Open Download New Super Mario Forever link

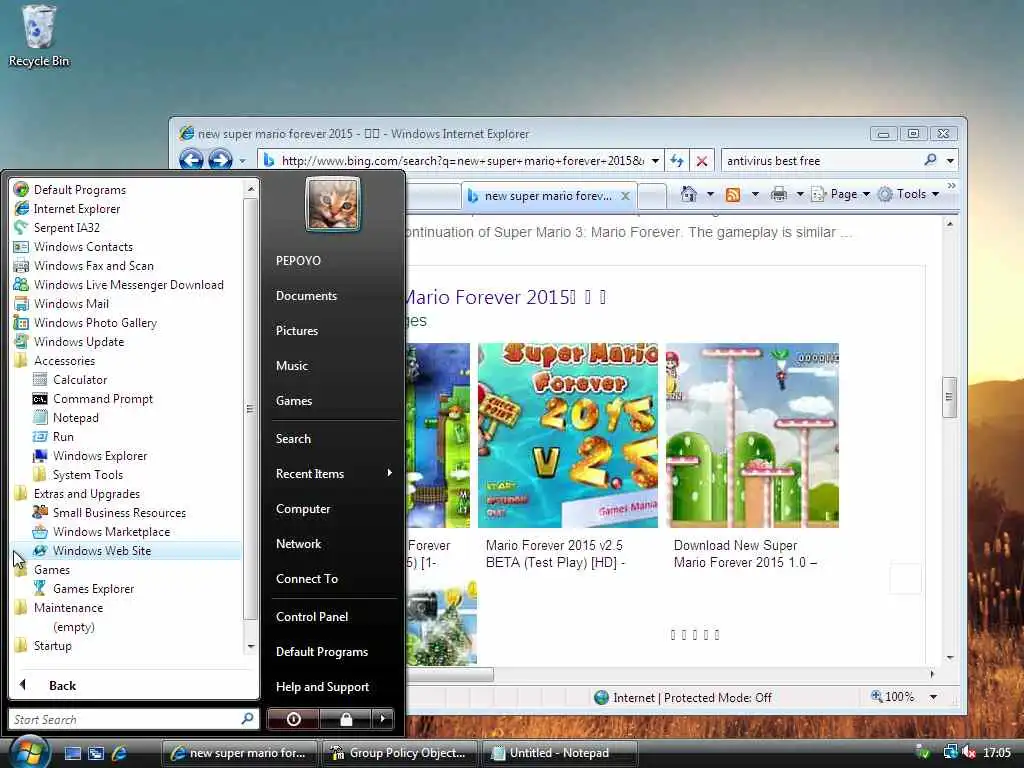[x=745, y=554]
